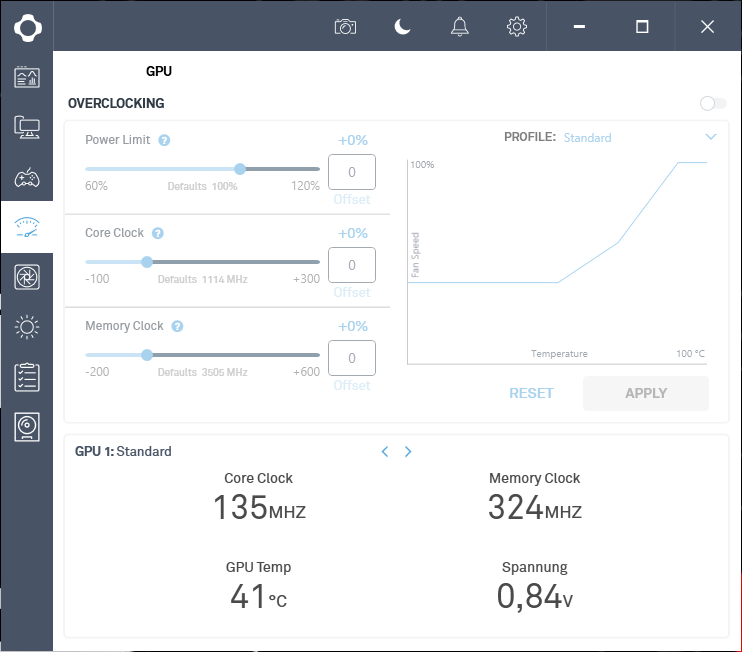742x652 pixels.
Task: Click the Memory Clock slider handle
Action: [147, 355]
